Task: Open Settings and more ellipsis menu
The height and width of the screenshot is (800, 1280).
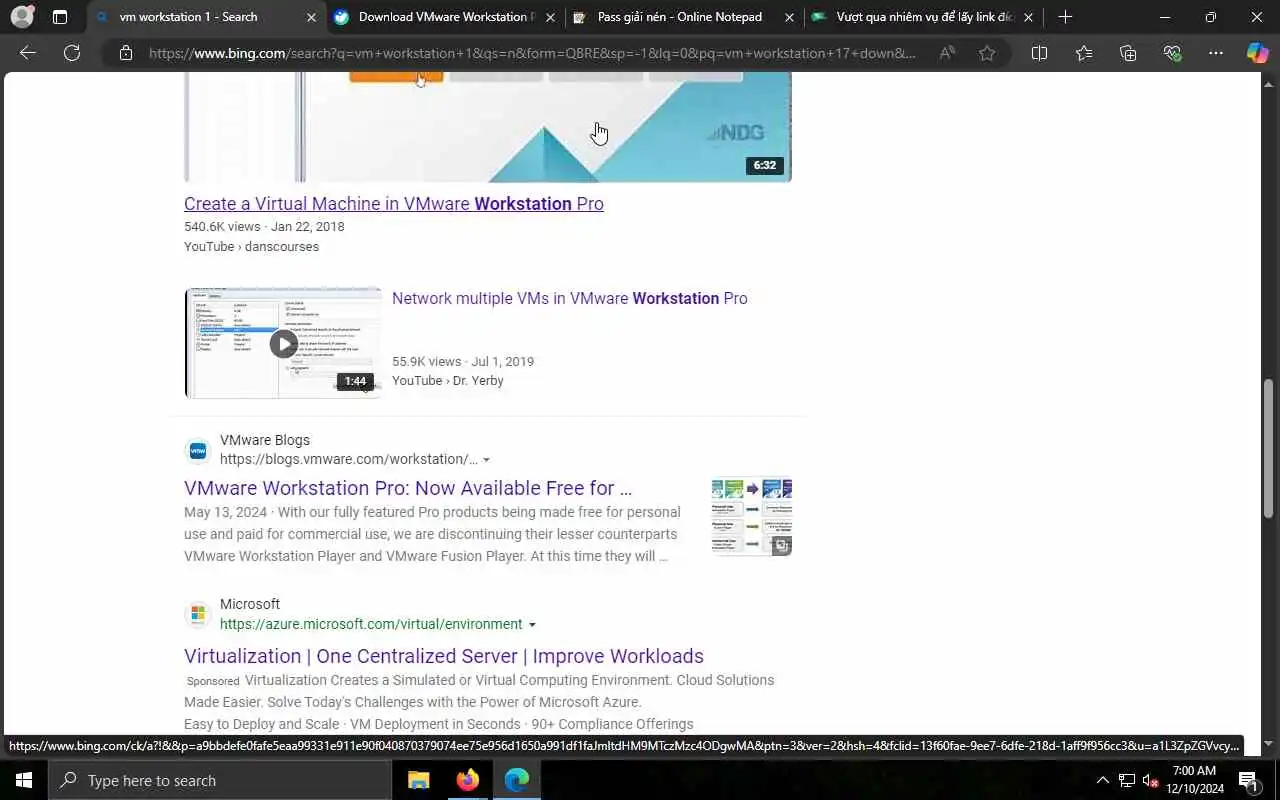Action: pyautogui.click(x=1216, y=53)
